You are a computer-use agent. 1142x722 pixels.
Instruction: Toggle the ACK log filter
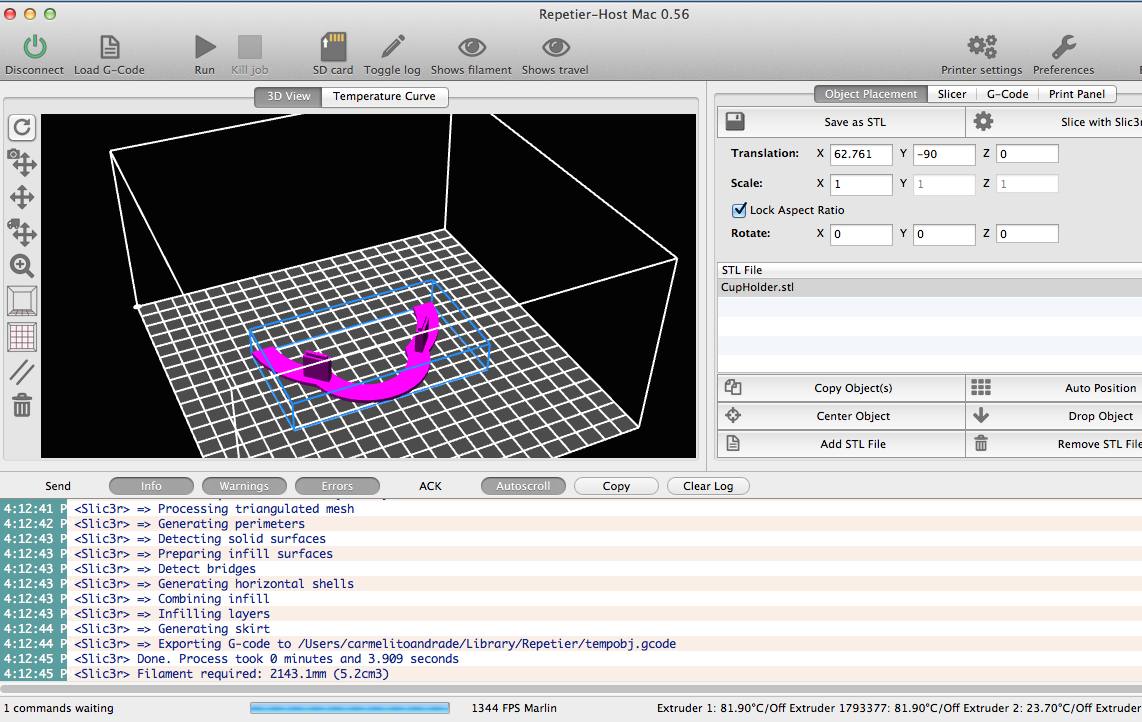point(430,486)
